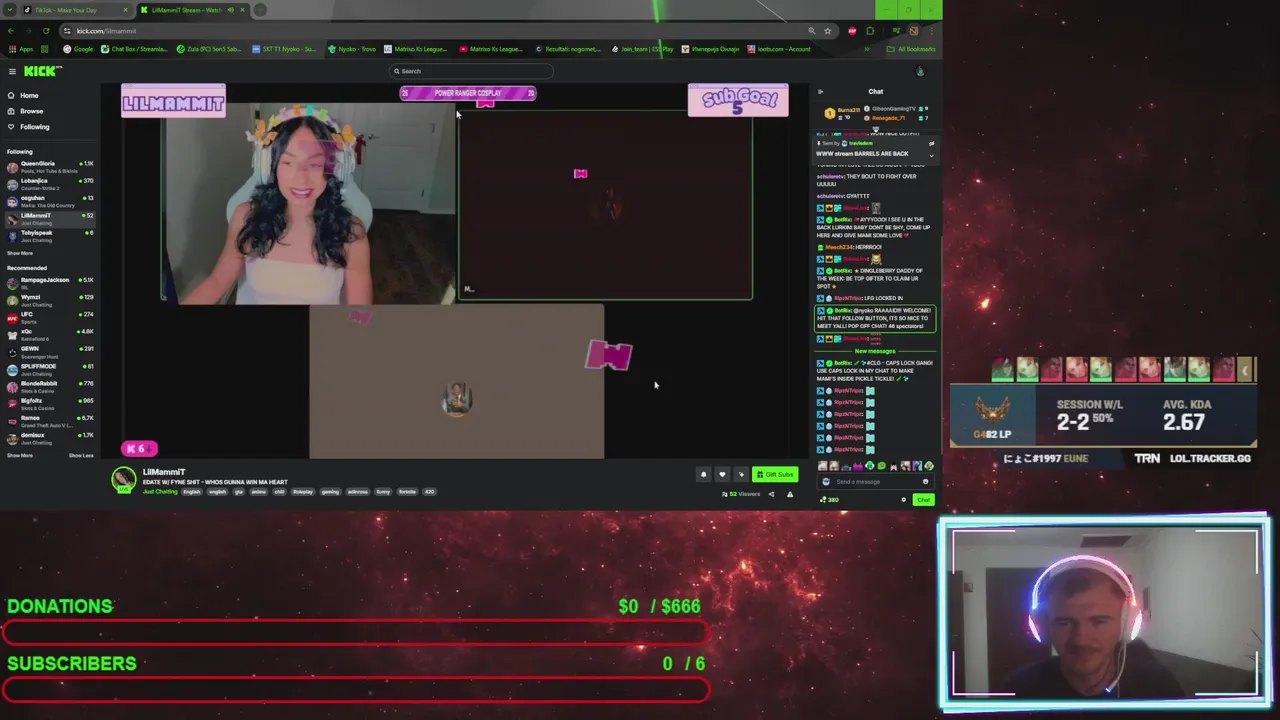Expand Following list with Show More
1280x720 pixels.
click(20, 253)
